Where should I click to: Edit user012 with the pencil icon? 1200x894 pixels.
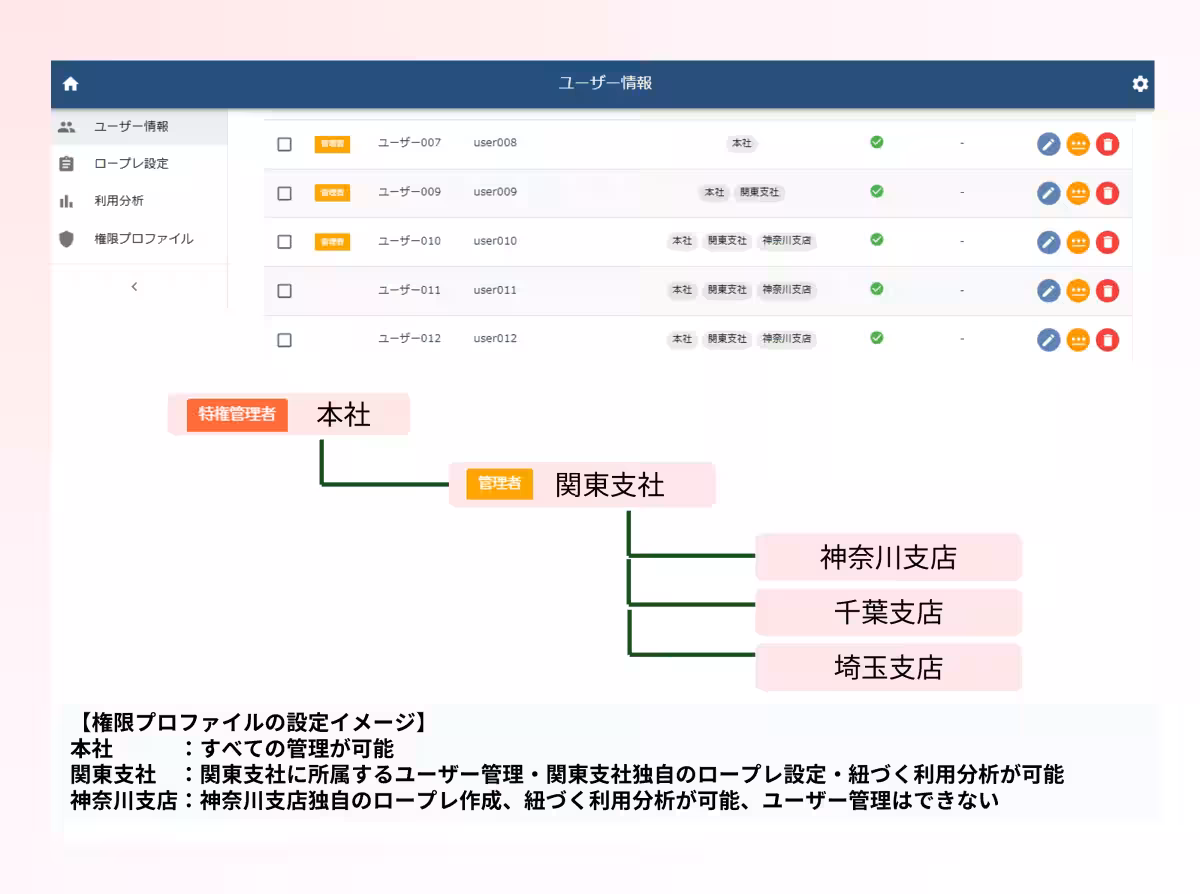1048,340
